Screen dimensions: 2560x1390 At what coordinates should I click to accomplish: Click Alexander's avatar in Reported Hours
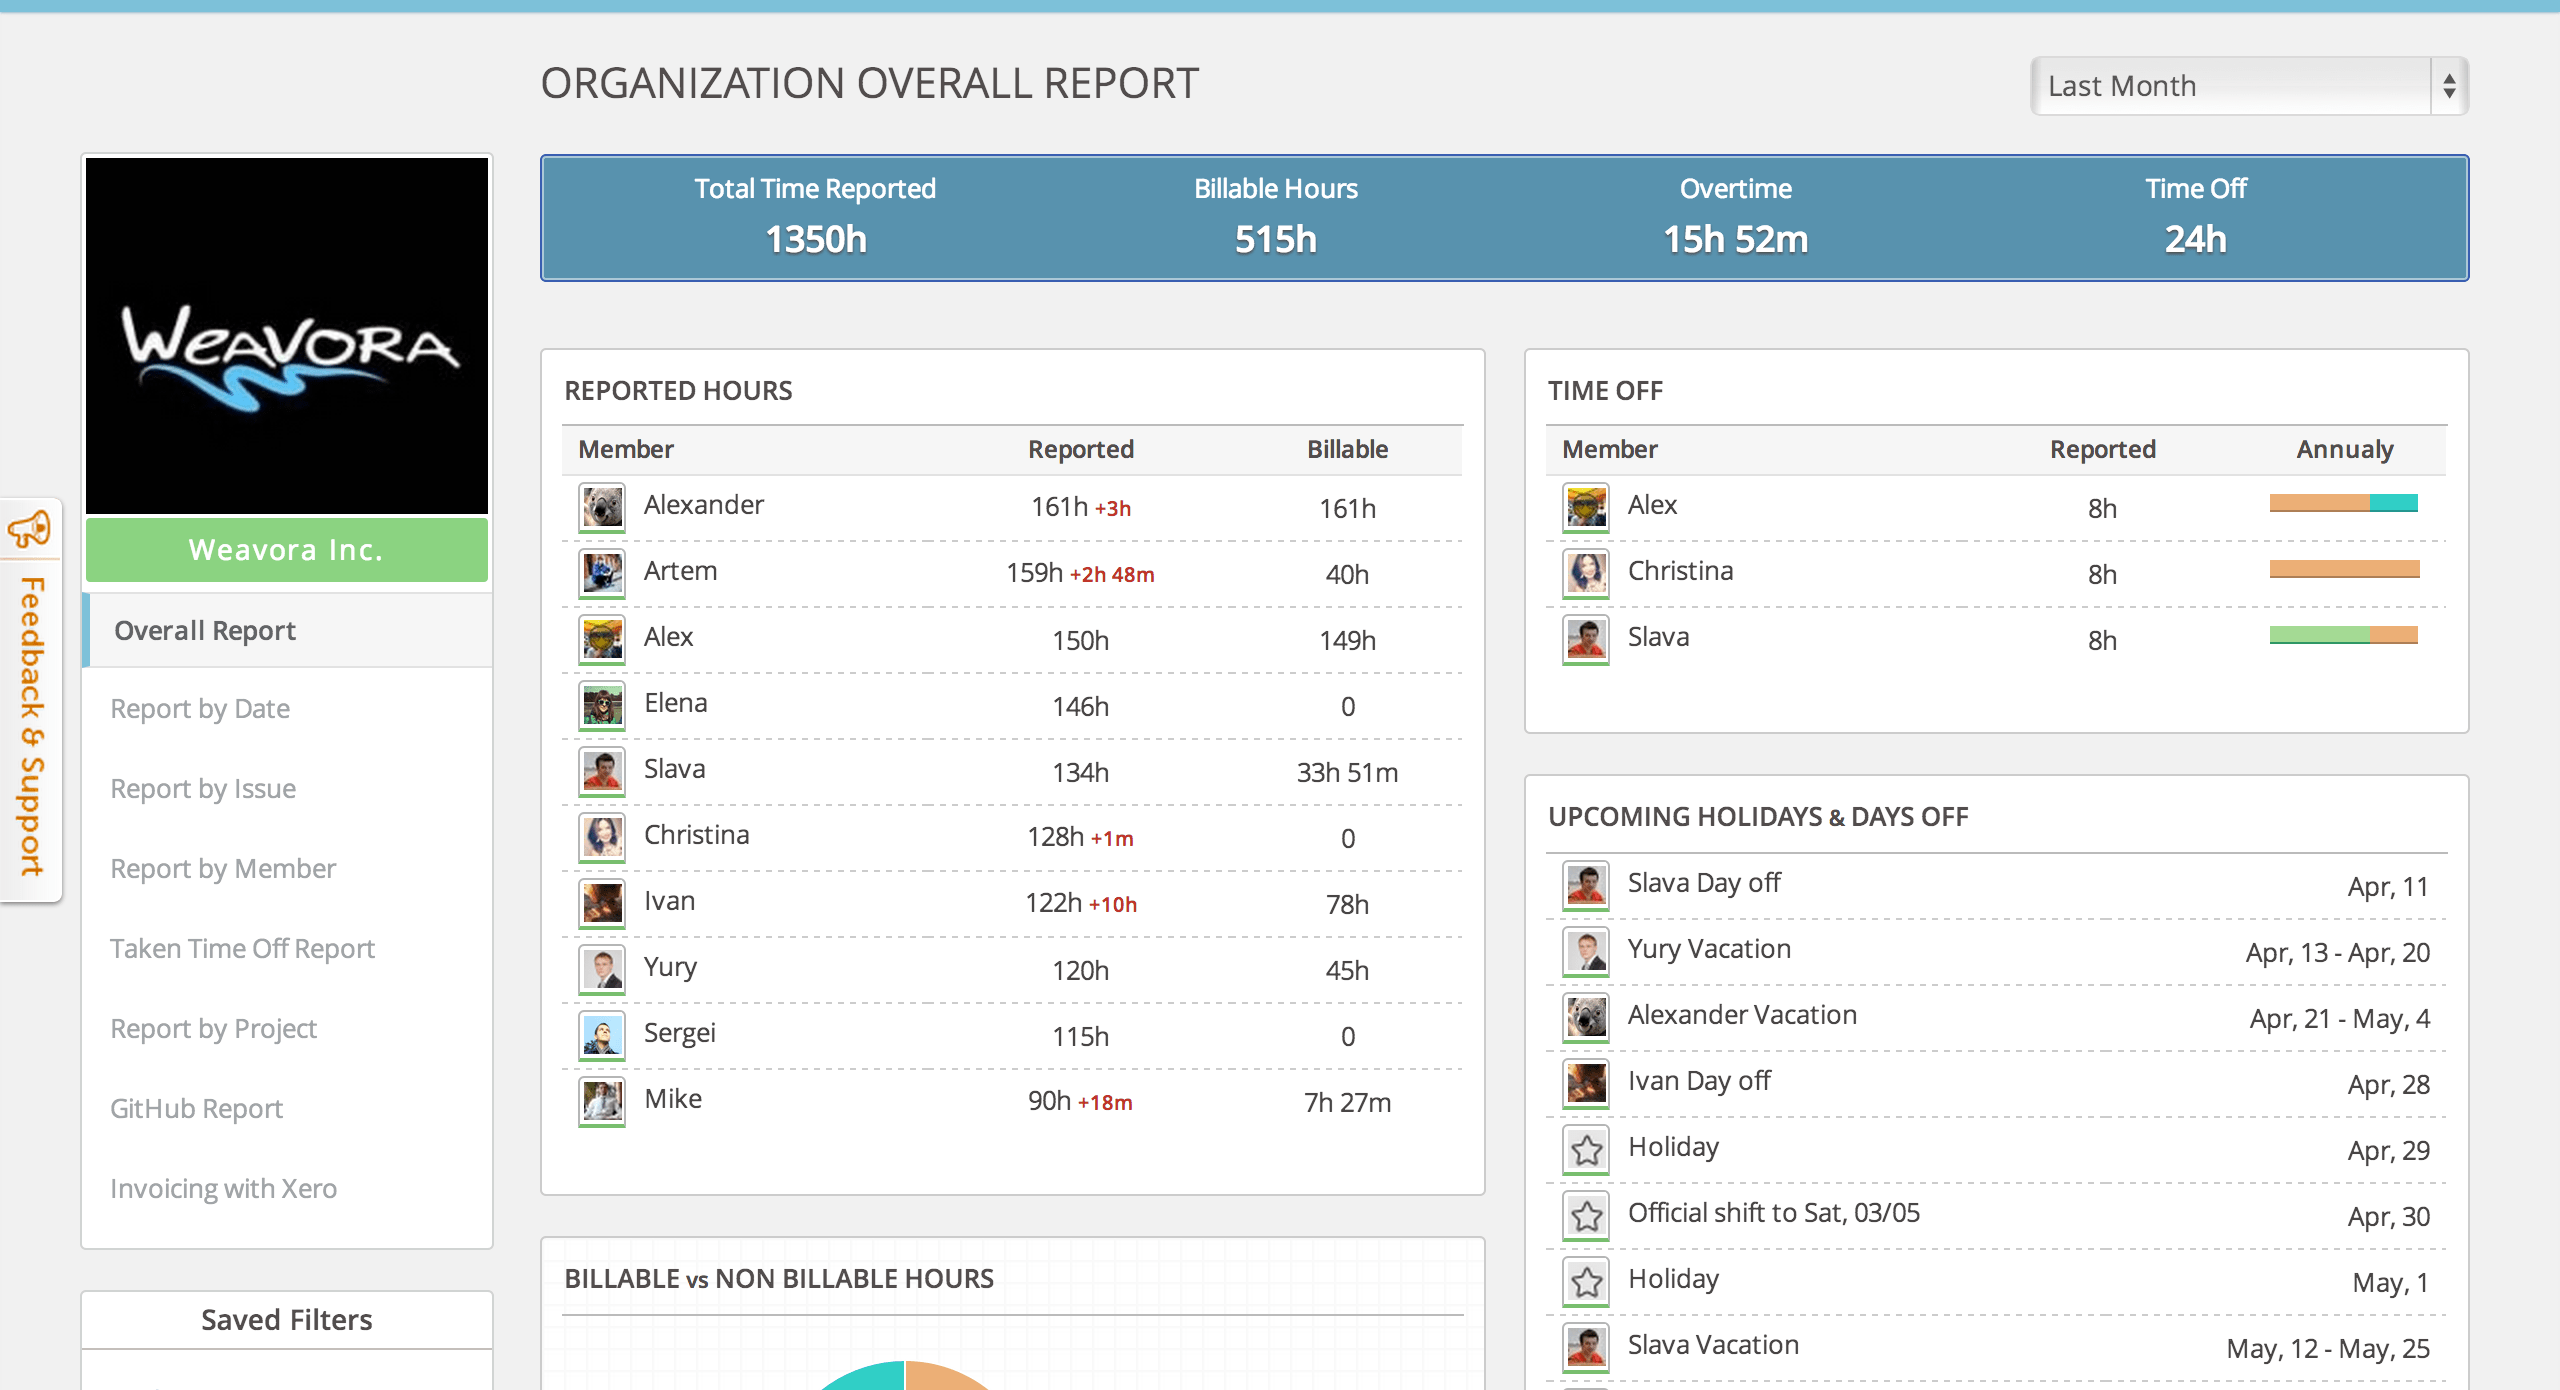(602, 508)
